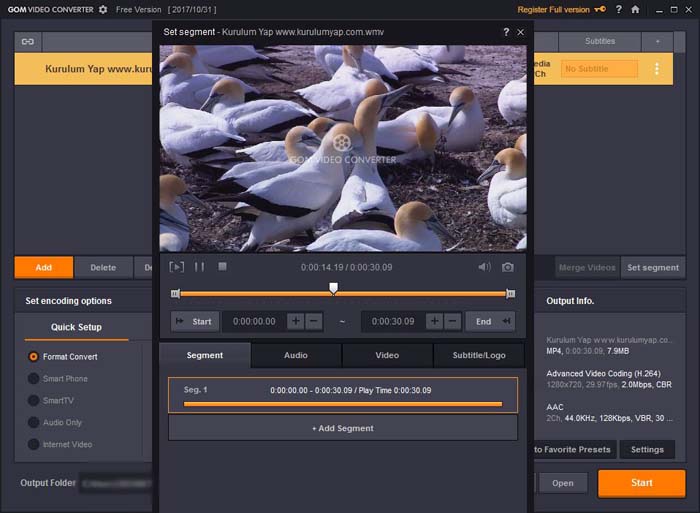Screen dimensions: 700x513
Task: Go to the home icon in title bar
Action: click(x=635, y=9)
